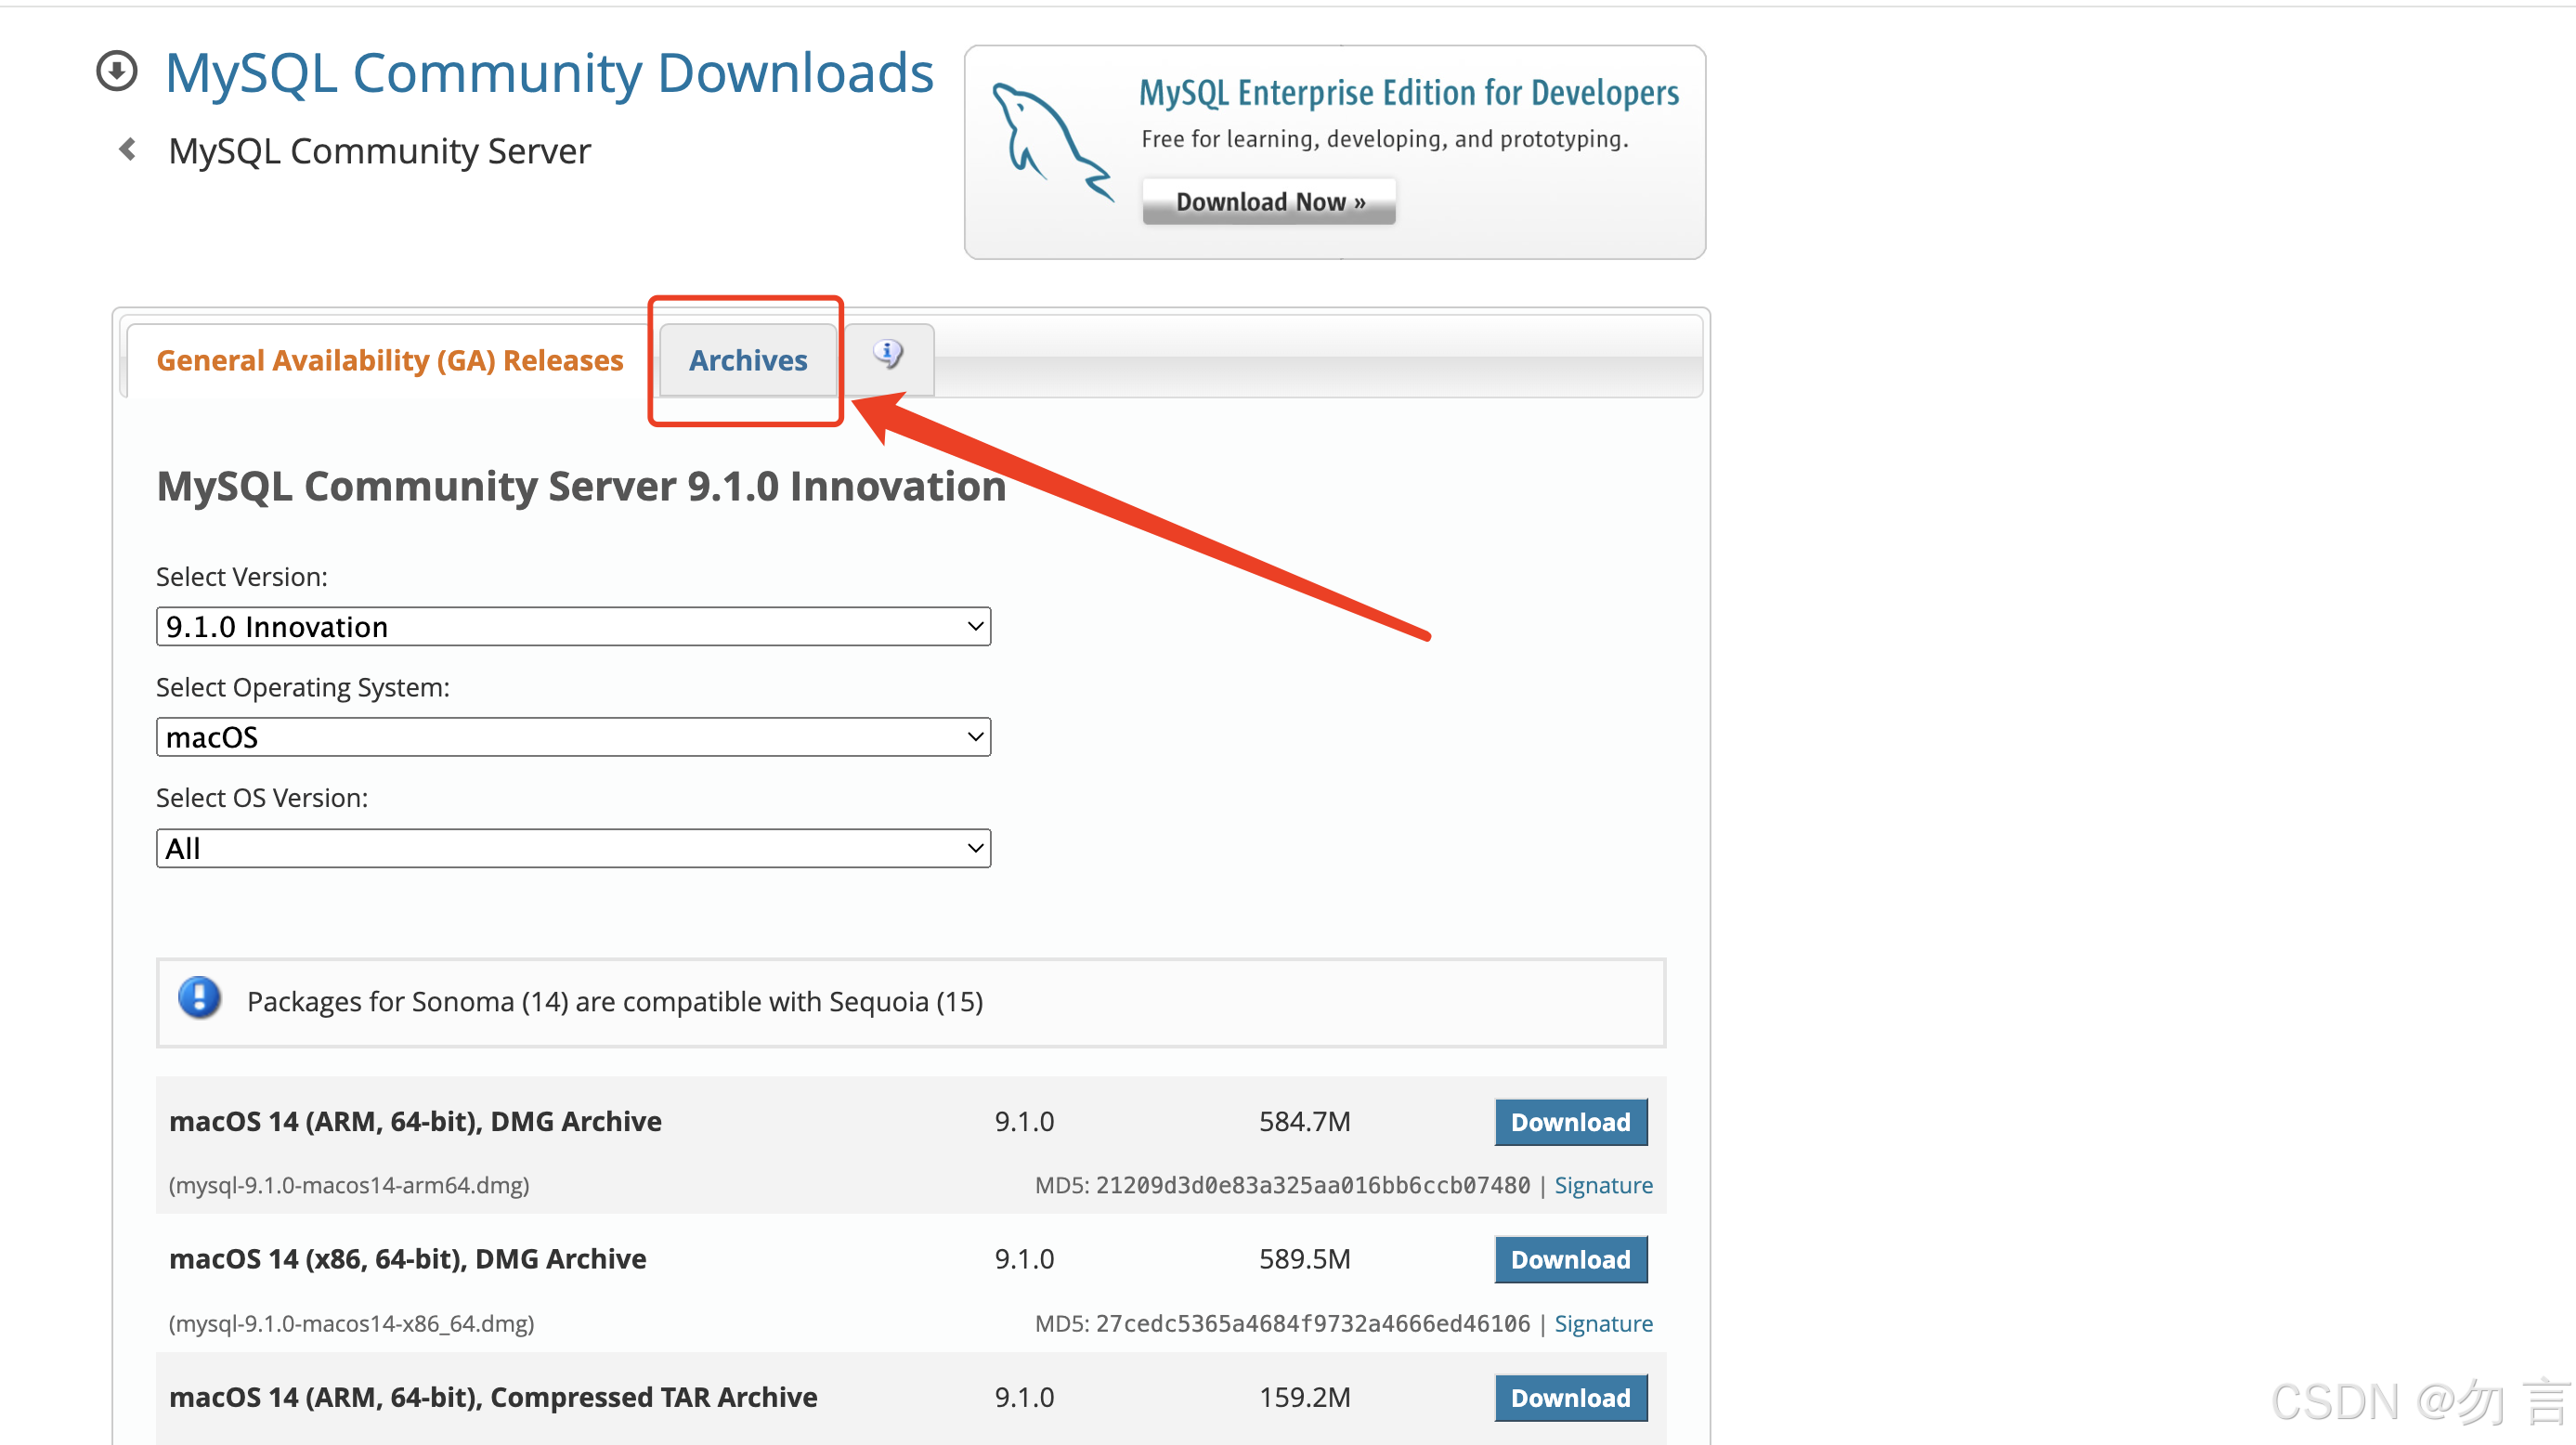Click the circled download arrow icon
This screenshot has height=1445, width=2576.
coord(117,72)
